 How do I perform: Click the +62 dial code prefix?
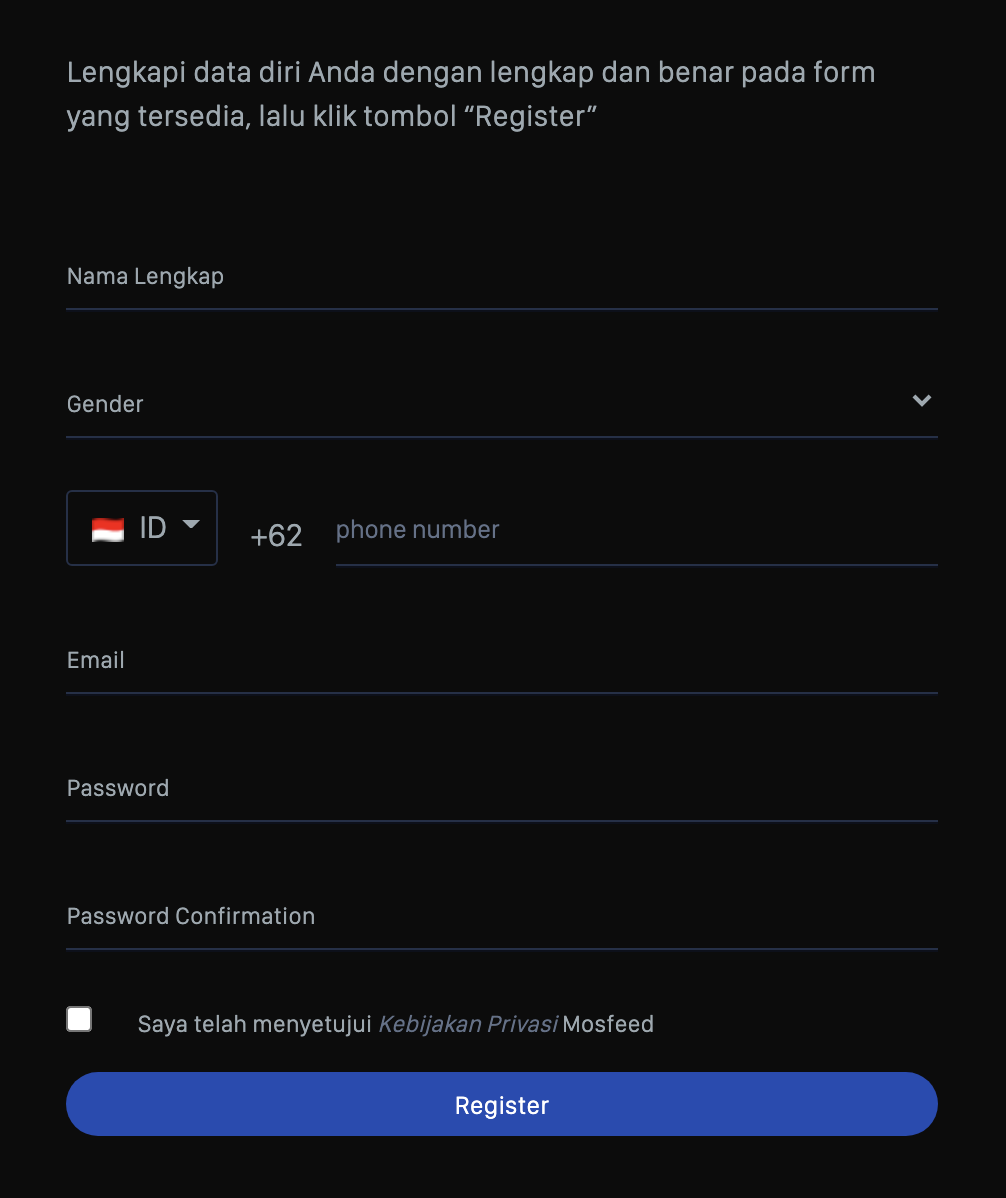click(276, 536)
